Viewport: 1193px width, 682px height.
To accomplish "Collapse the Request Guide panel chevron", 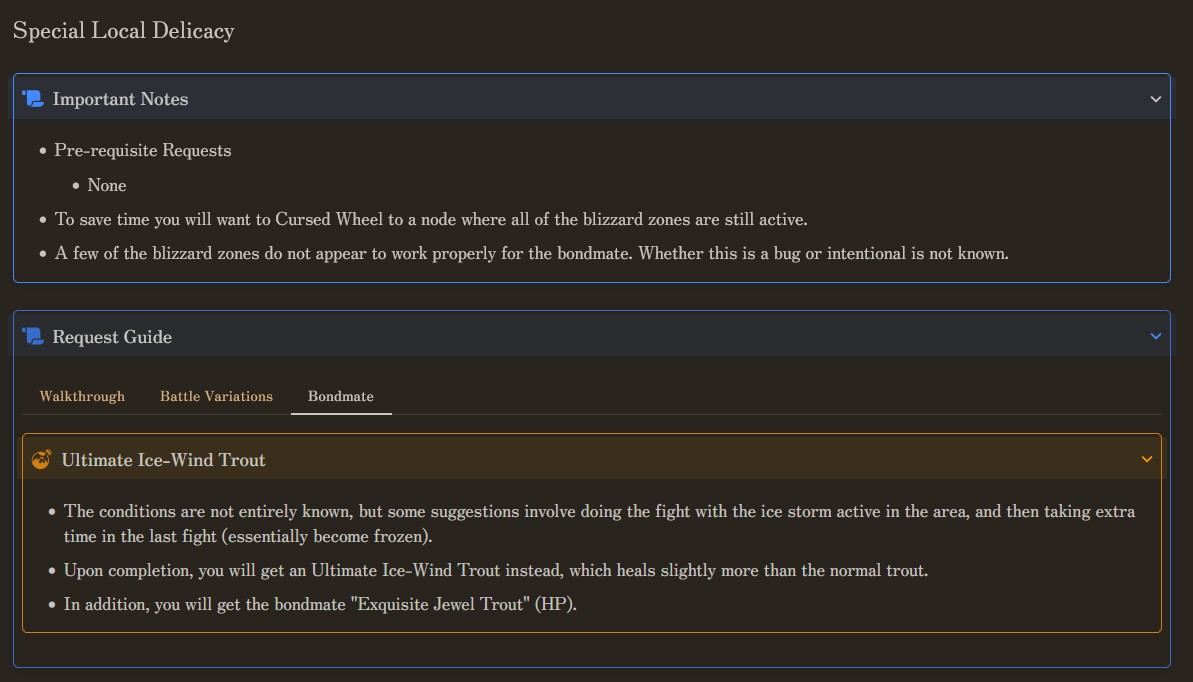I will (1156, 337).
